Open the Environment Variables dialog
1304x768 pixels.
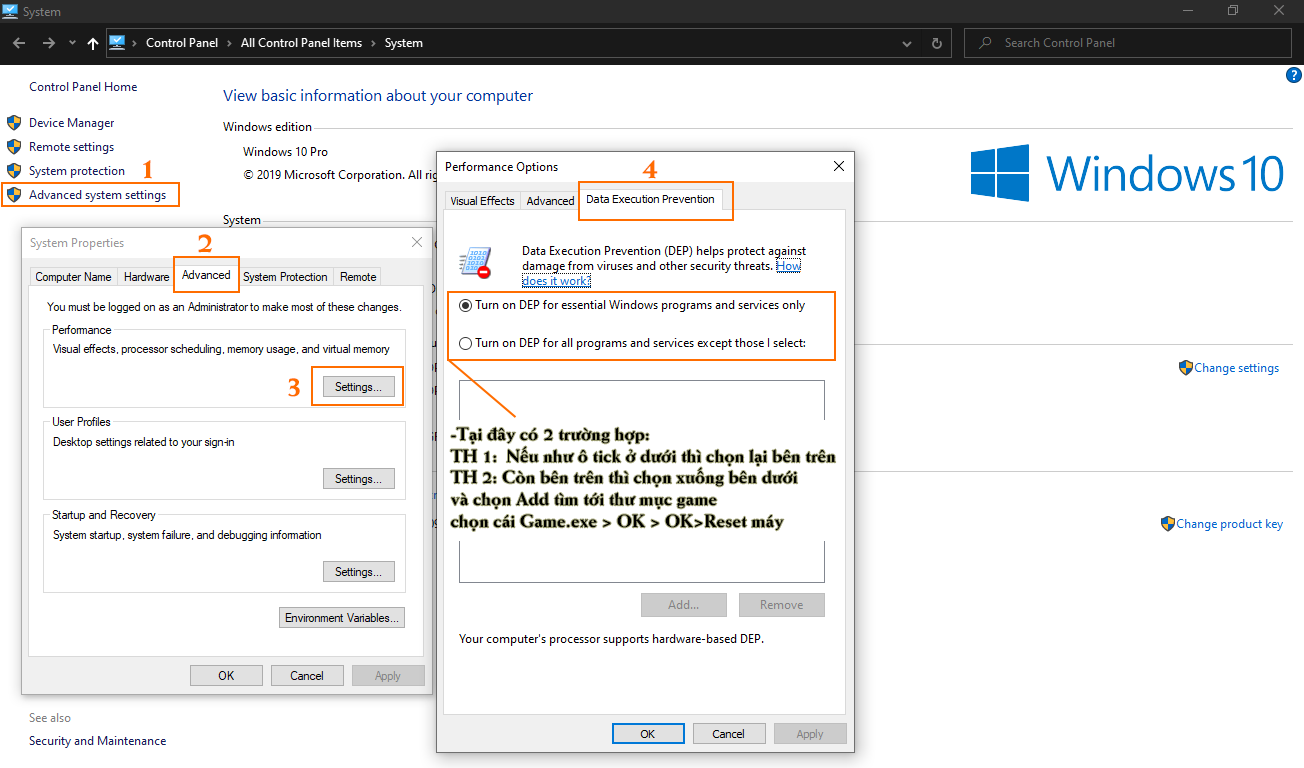tap(342, 618)
